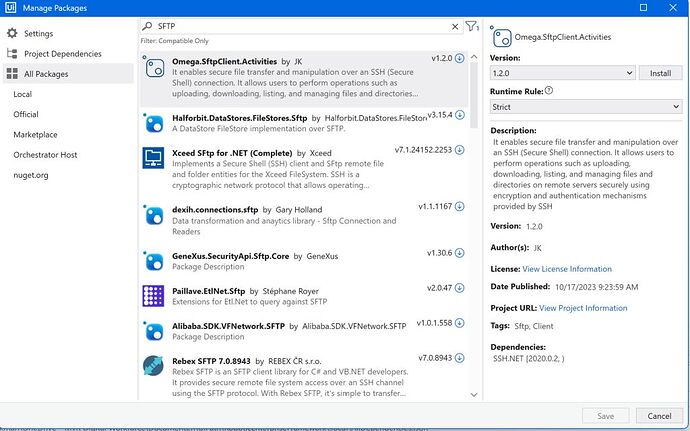This screenshot has height=431, width=690.
Task: Download Omega.SftpClient.Activities v1.2.0 arrow icon
Action: (459, 58)
